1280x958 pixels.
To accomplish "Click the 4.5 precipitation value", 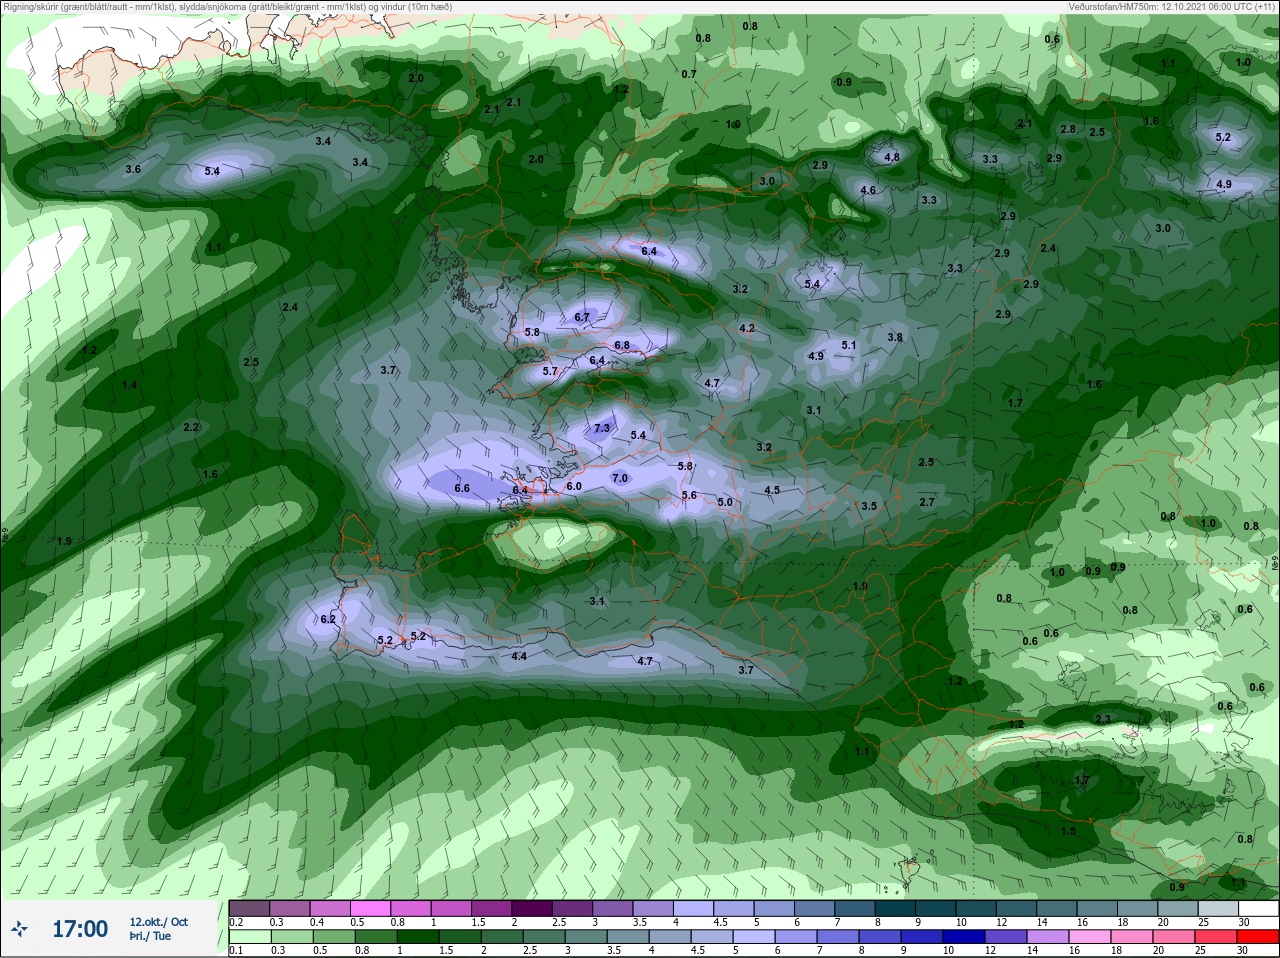I will click(x=772, y=490).
